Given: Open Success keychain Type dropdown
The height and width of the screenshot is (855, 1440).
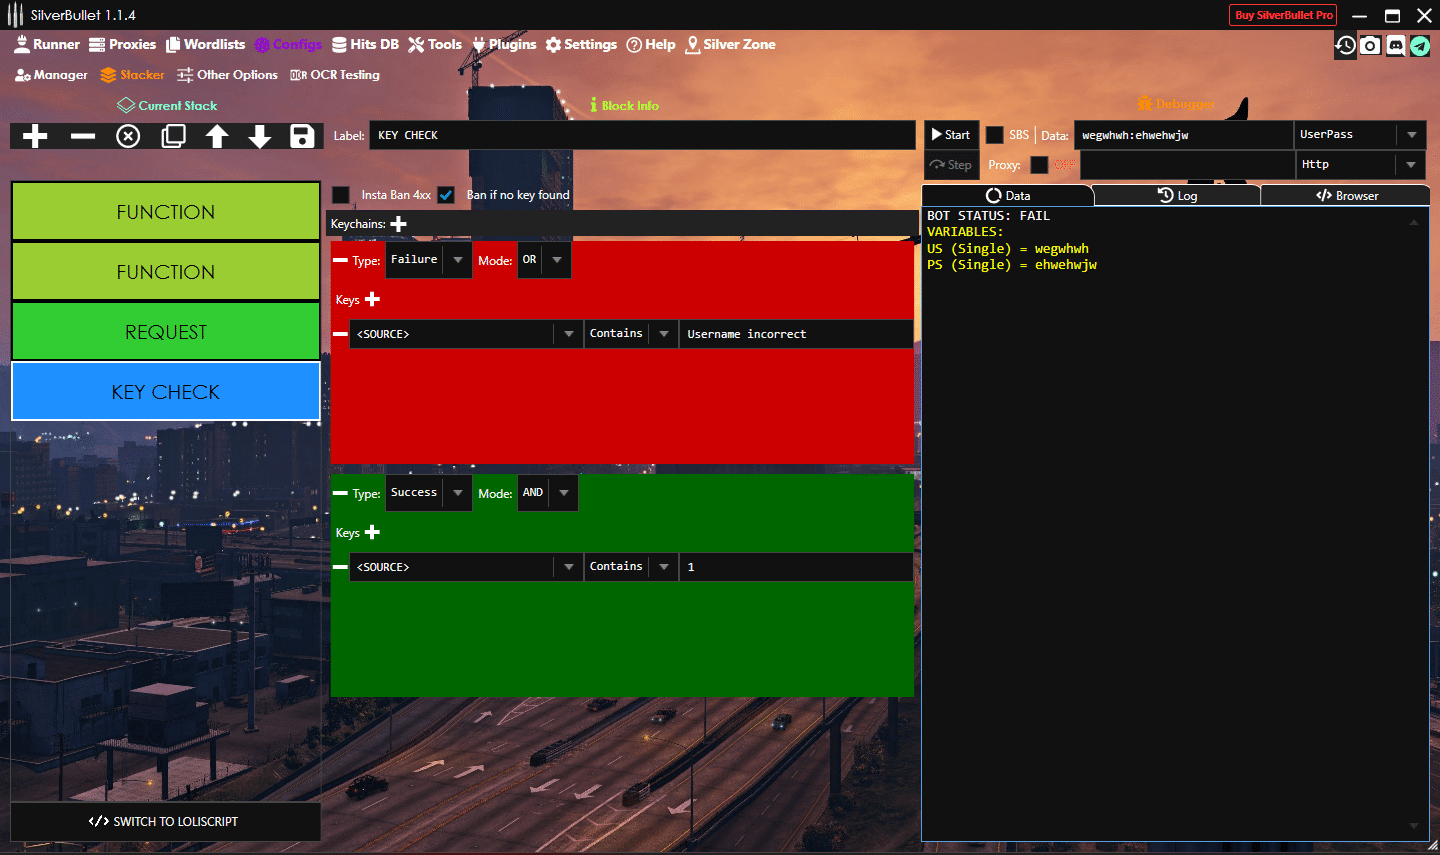Looking at the screenshot, I should point(428,493).
